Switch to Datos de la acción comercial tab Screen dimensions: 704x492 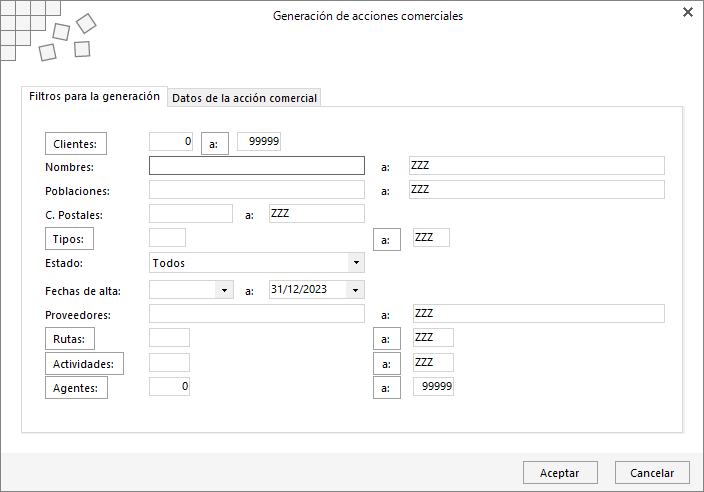(x=244, y=98)
